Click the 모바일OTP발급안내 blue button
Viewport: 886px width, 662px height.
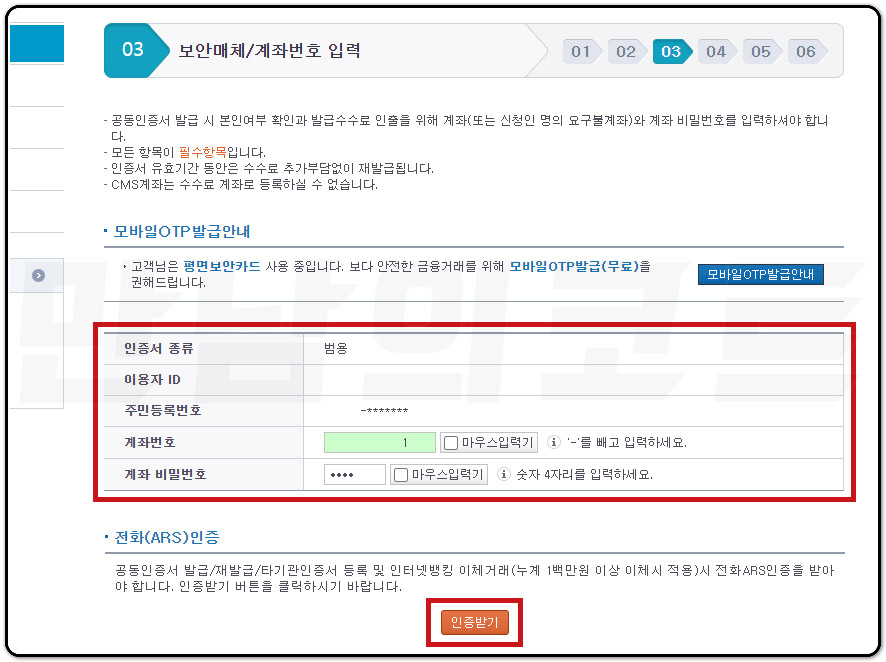pyautogui.click(x=761, y=274)
